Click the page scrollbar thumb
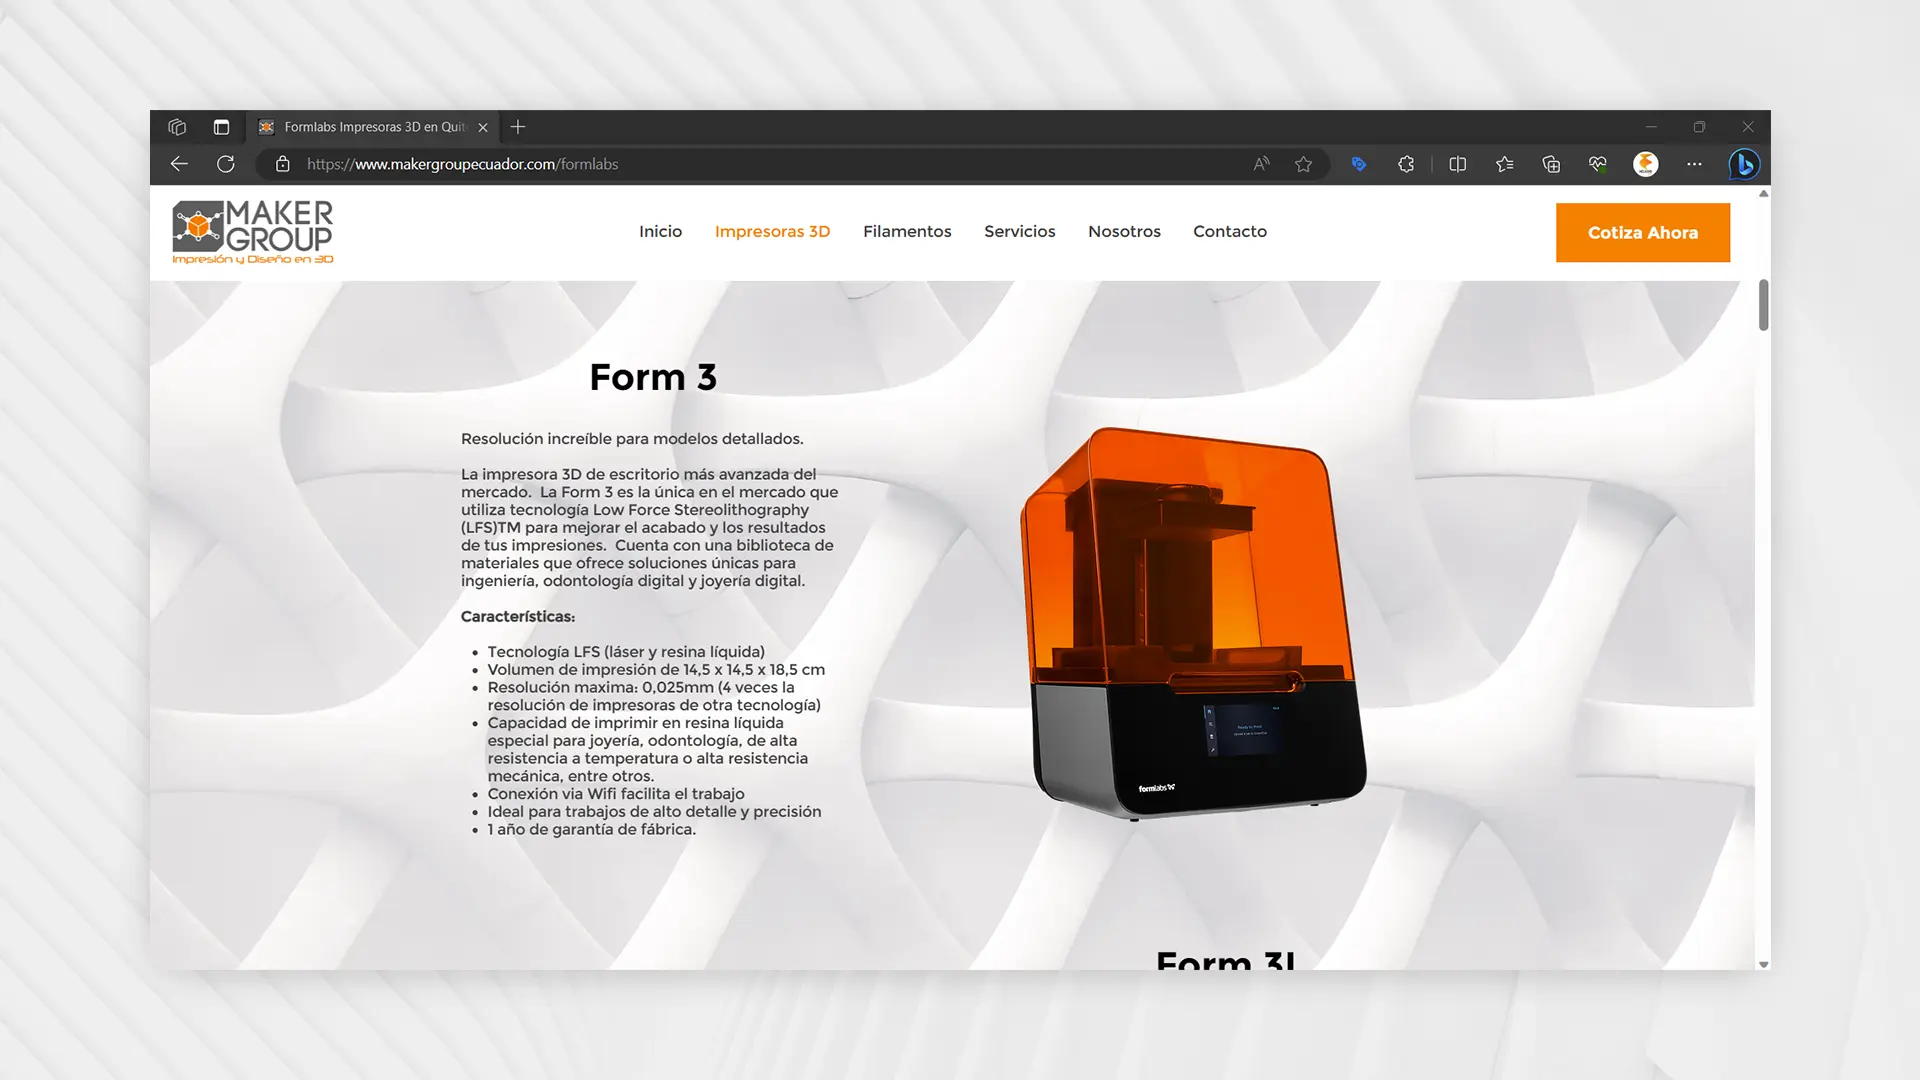The height and width of the screenshot is (1080, 1920). point(1763,305)
